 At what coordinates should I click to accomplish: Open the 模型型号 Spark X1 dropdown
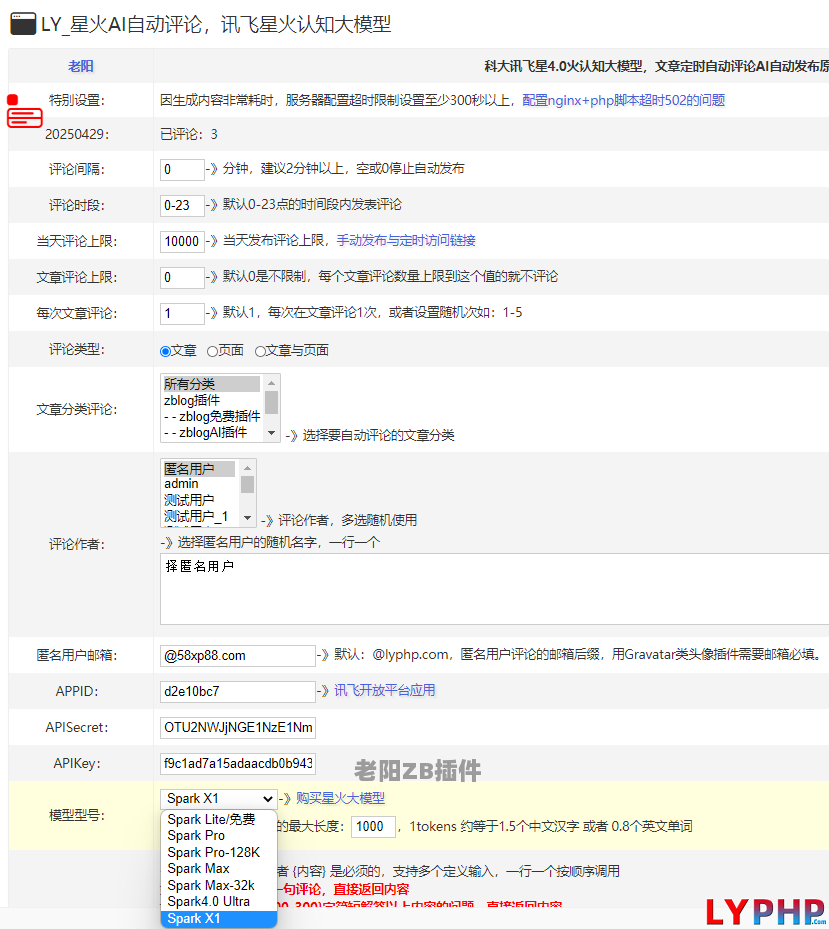click(219, 799)
